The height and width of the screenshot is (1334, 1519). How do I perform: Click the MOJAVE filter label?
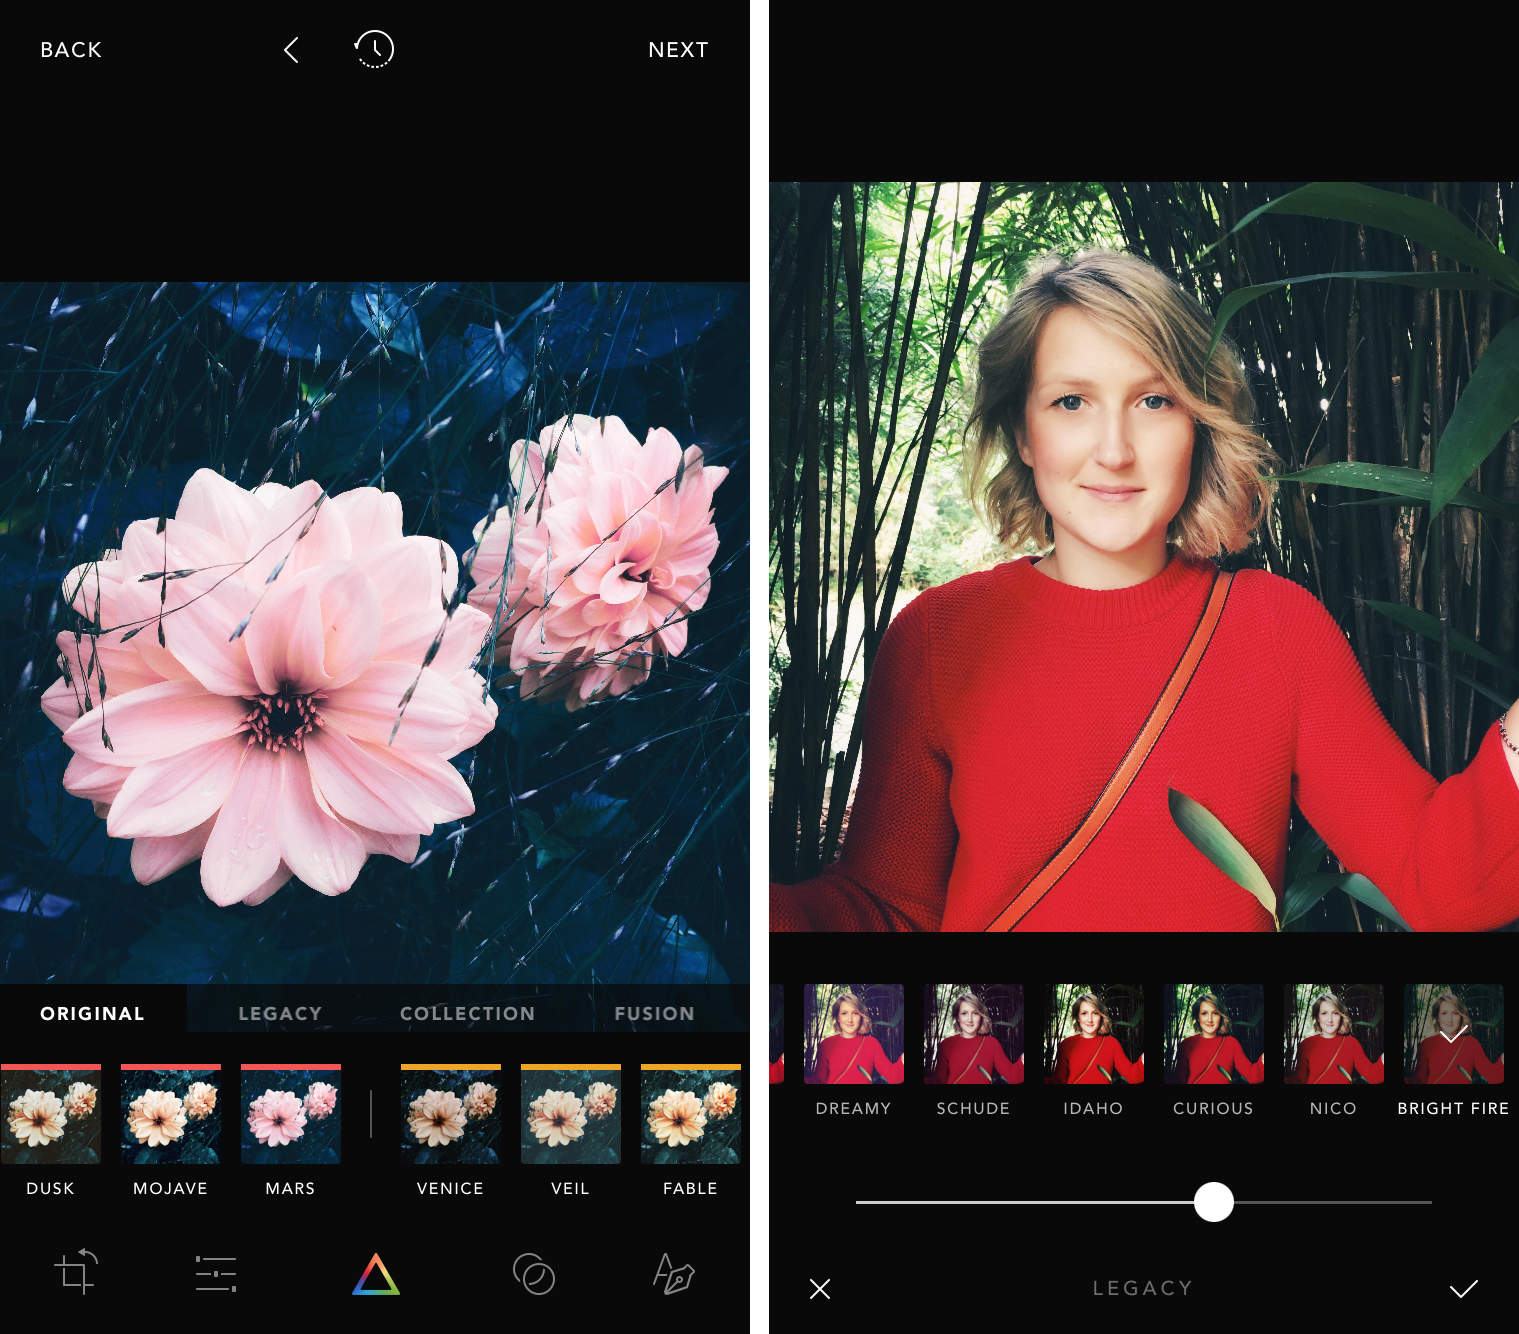pos(171,1188)
